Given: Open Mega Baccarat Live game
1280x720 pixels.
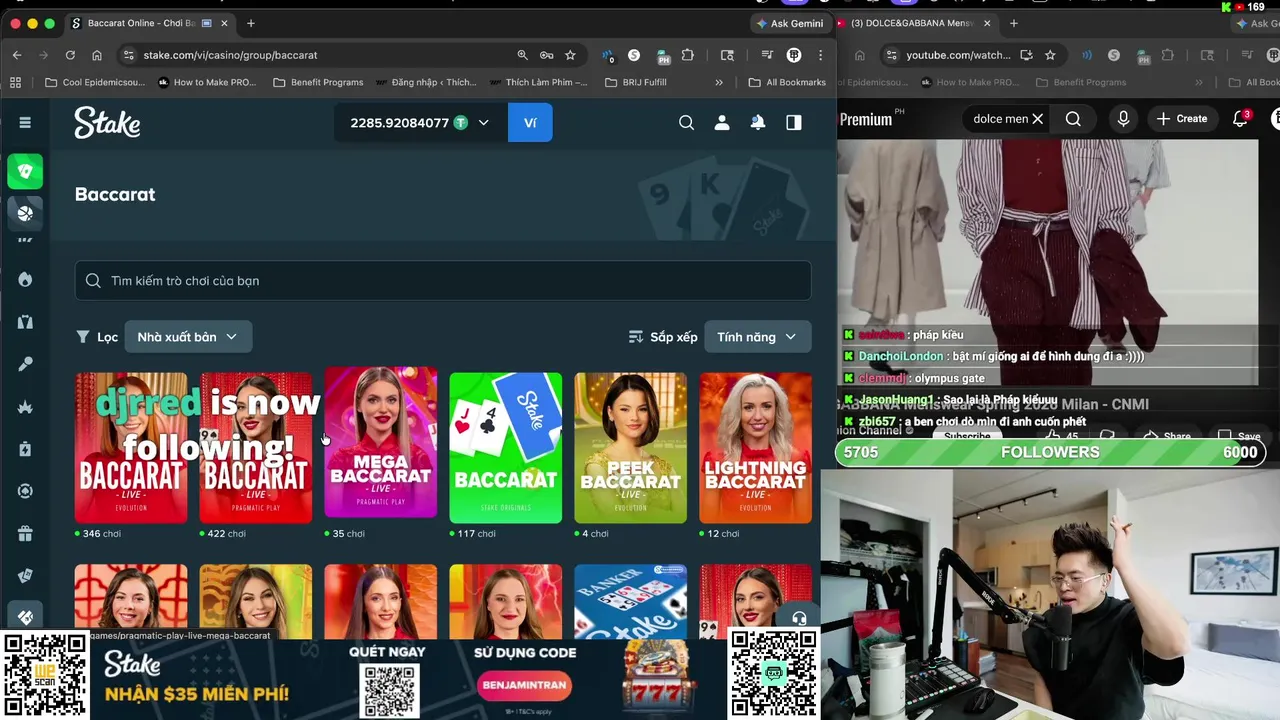Looking at the screenshot, I should click(380, 442).
